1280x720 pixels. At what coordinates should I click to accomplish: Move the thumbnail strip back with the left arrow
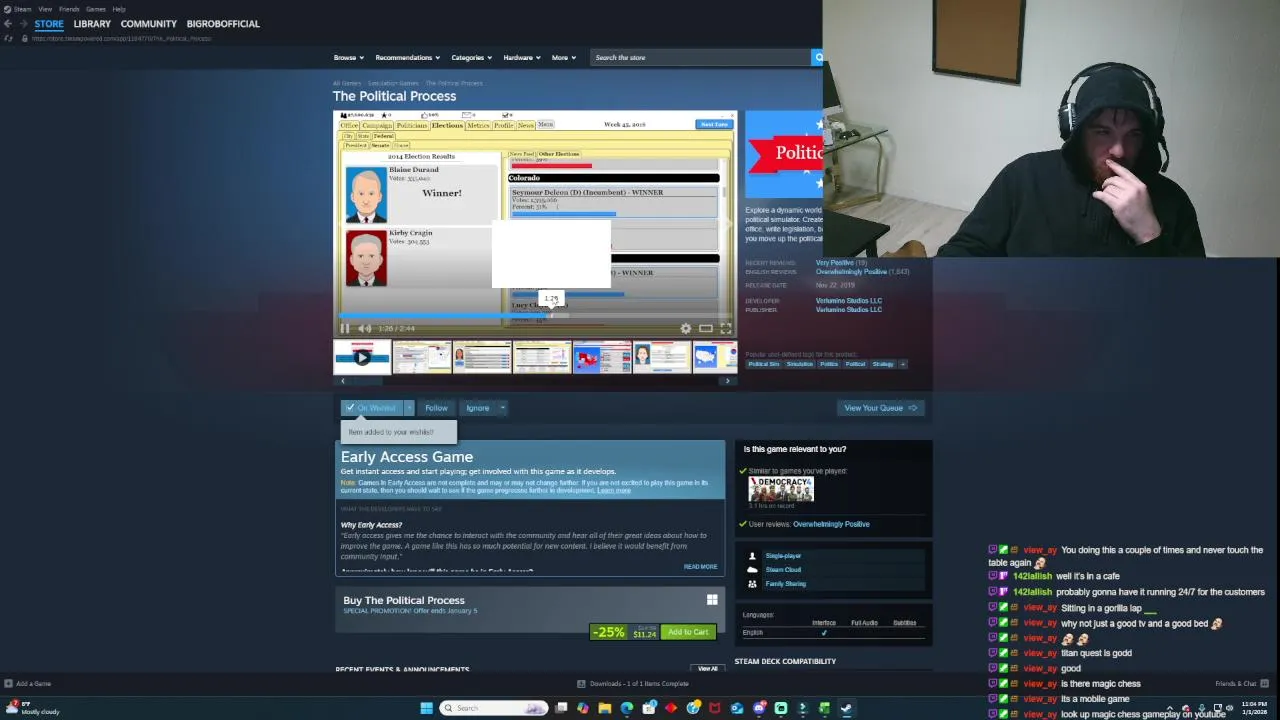click(342, 381)
